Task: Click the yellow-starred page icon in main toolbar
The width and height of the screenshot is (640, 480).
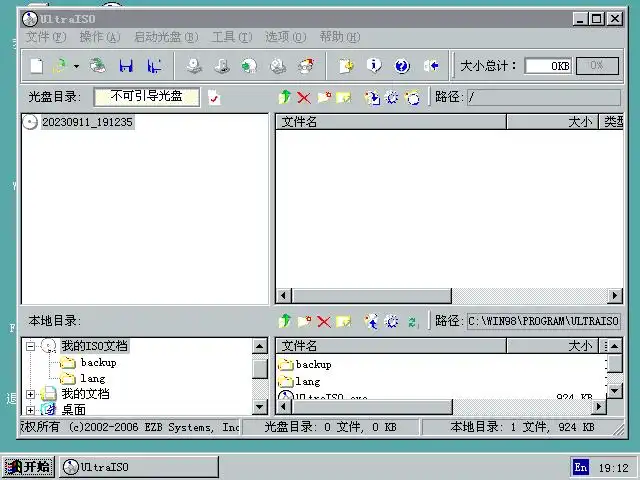Action: [346, 66]
